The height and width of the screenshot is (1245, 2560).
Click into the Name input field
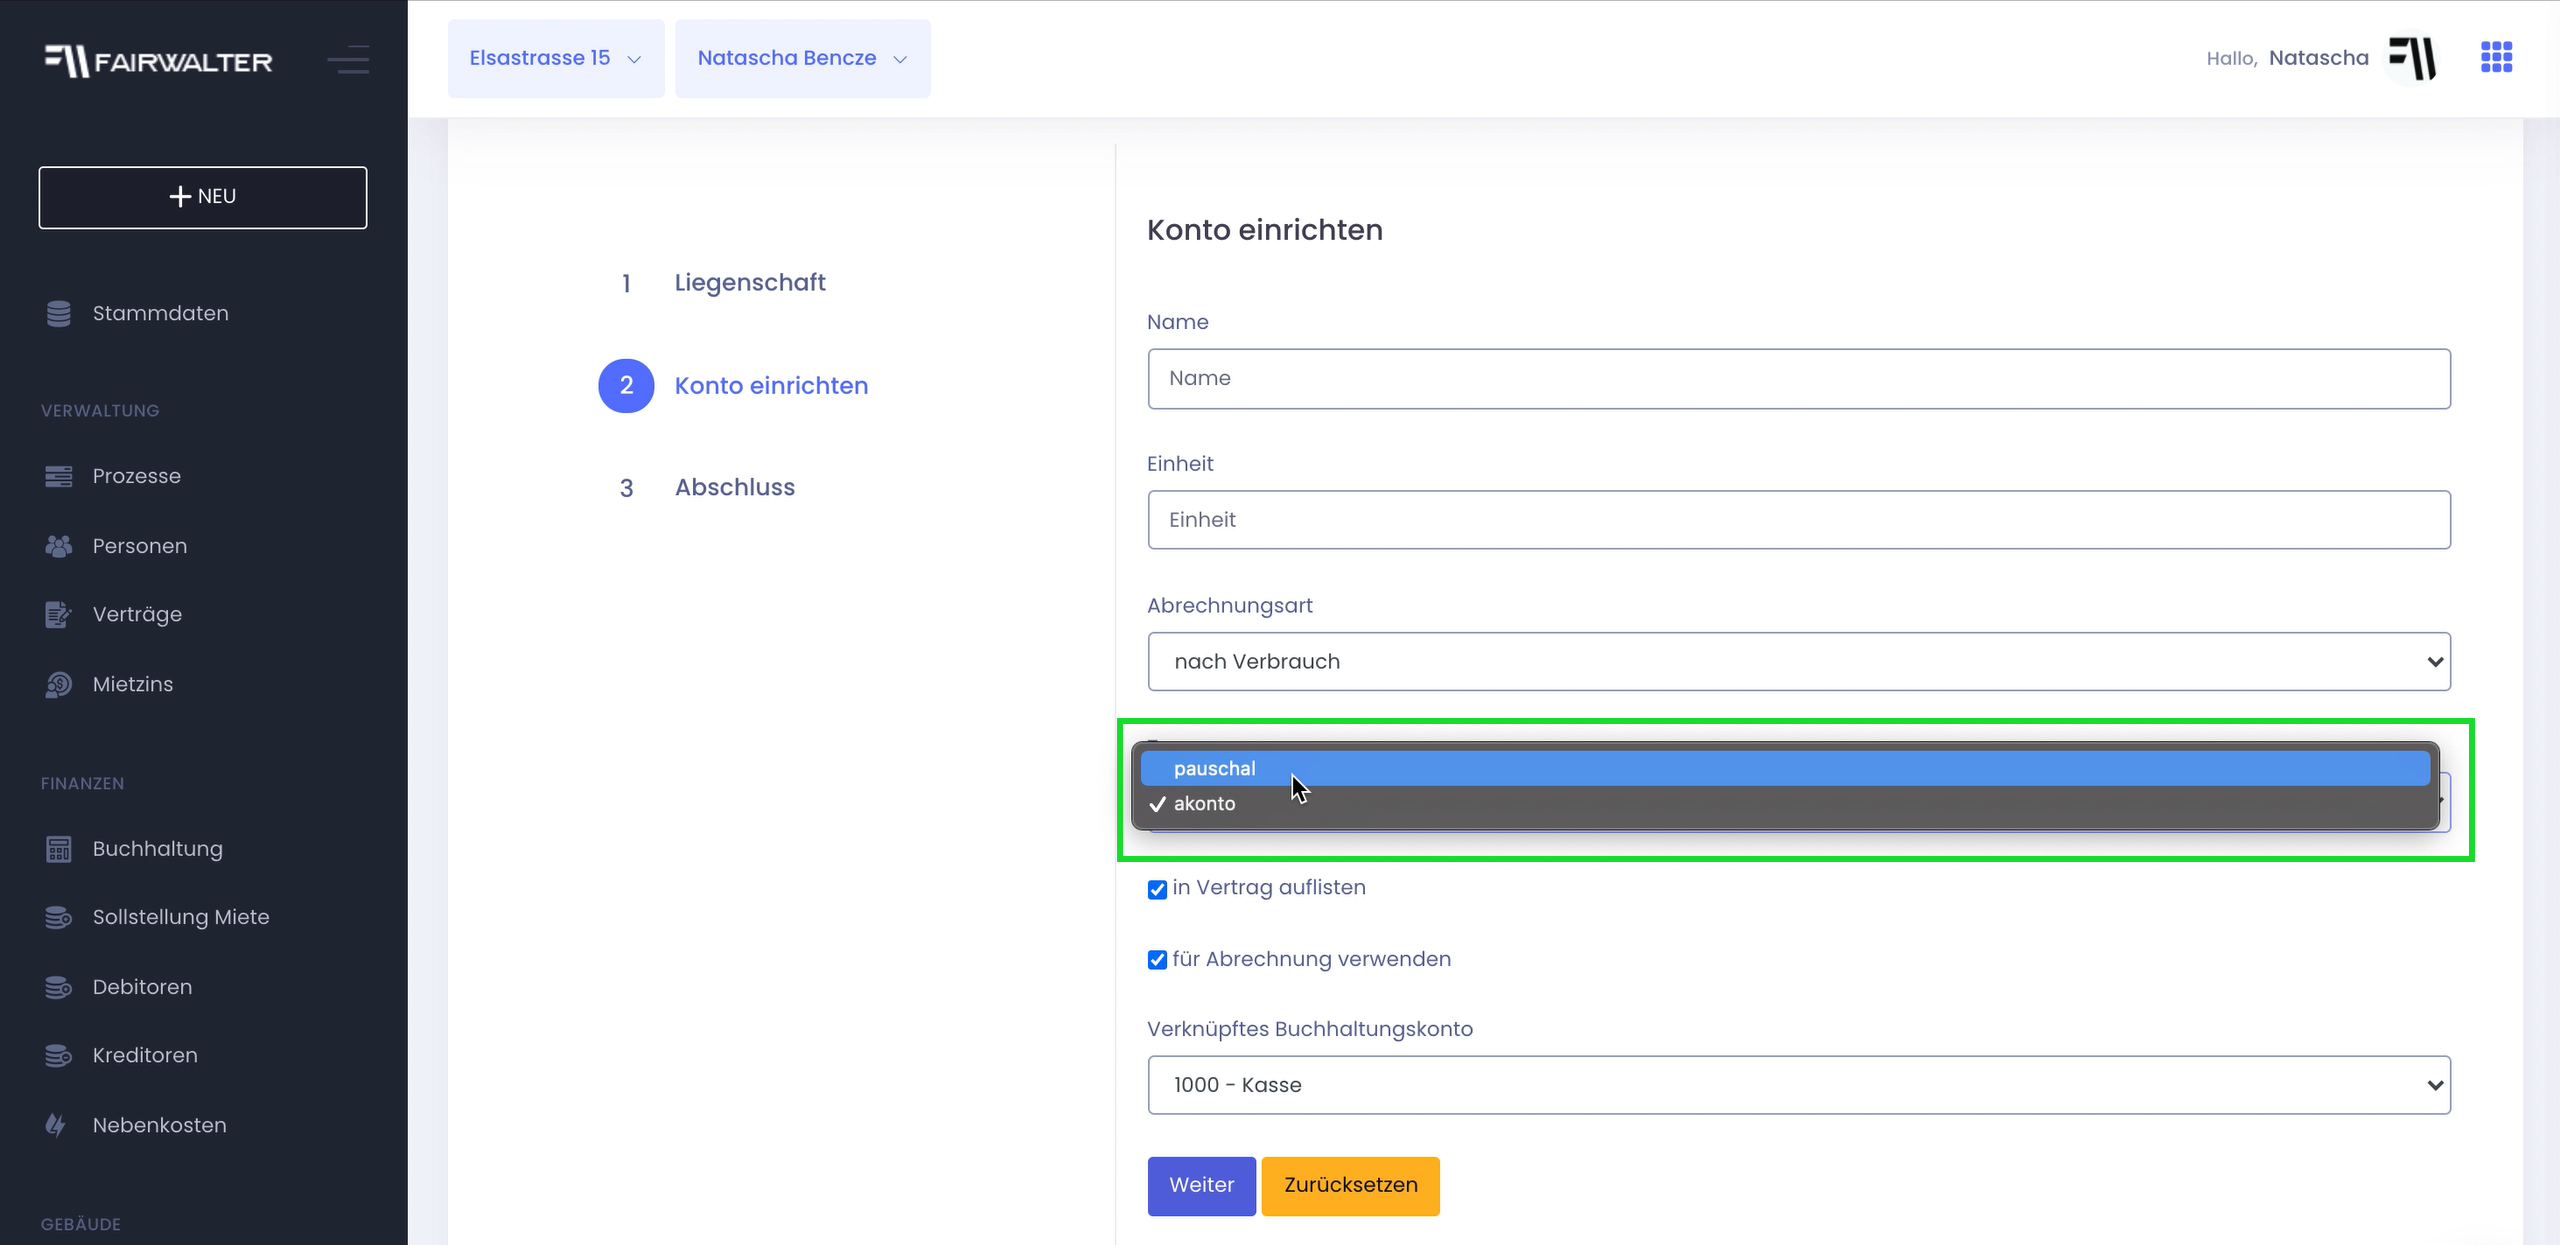tap(1798, 379)
